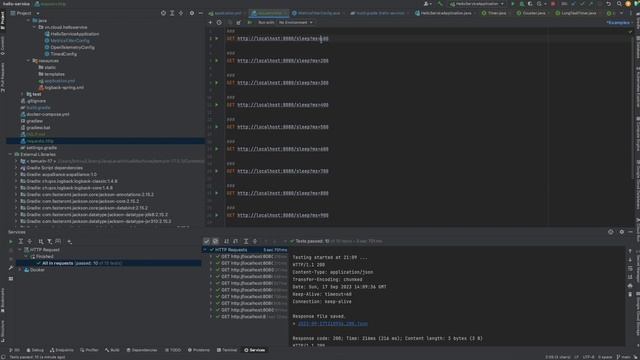Click the sleep ms=600 URL link
Screen dimensions: 640x360
pos(282,149)
